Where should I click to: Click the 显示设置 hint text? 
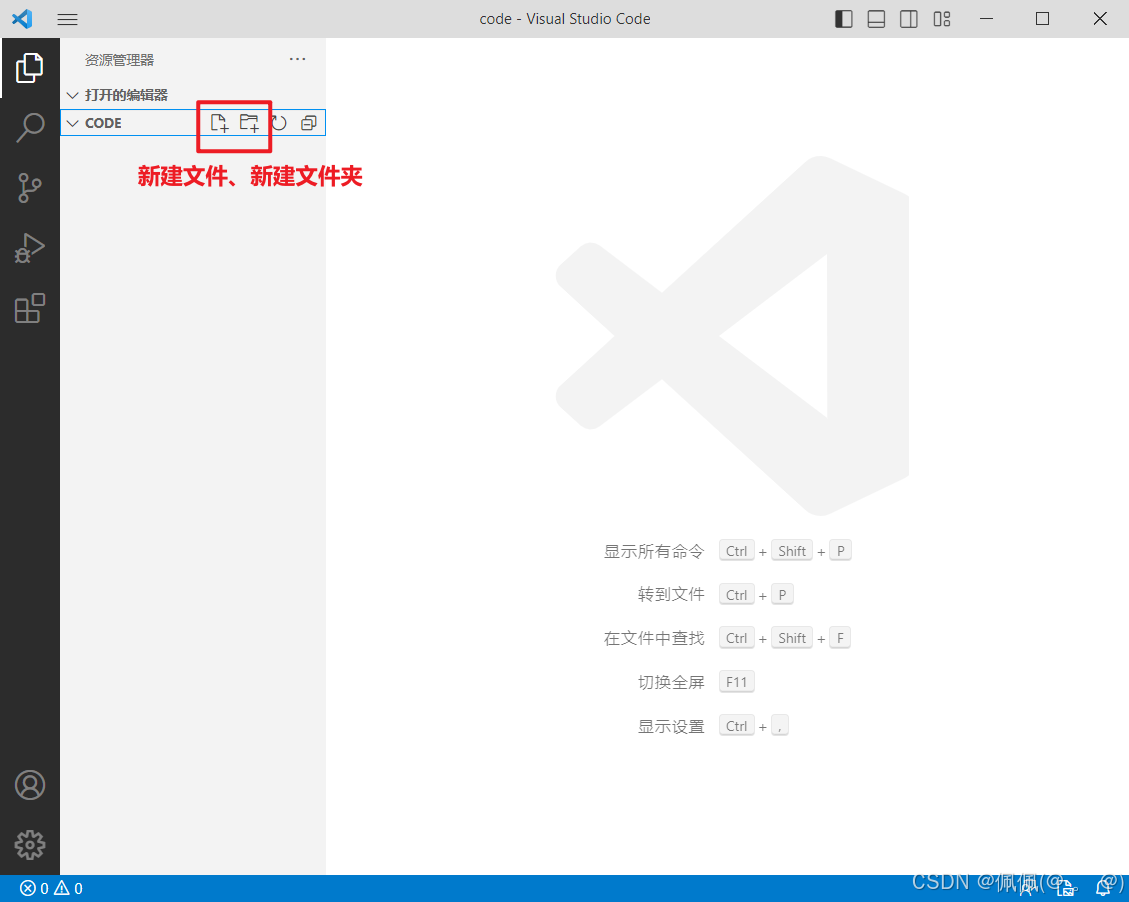[671, 726]
